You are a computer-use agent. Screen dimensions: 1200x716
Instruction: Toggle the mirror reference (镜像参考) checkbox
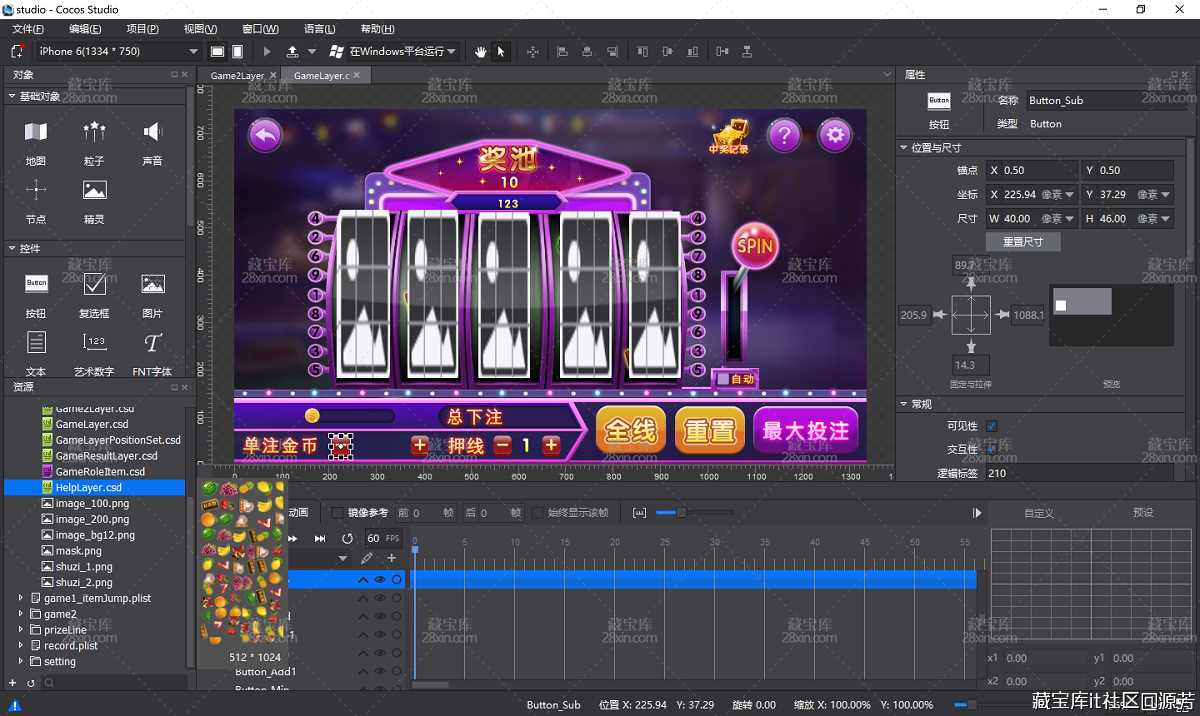[337, 513]
